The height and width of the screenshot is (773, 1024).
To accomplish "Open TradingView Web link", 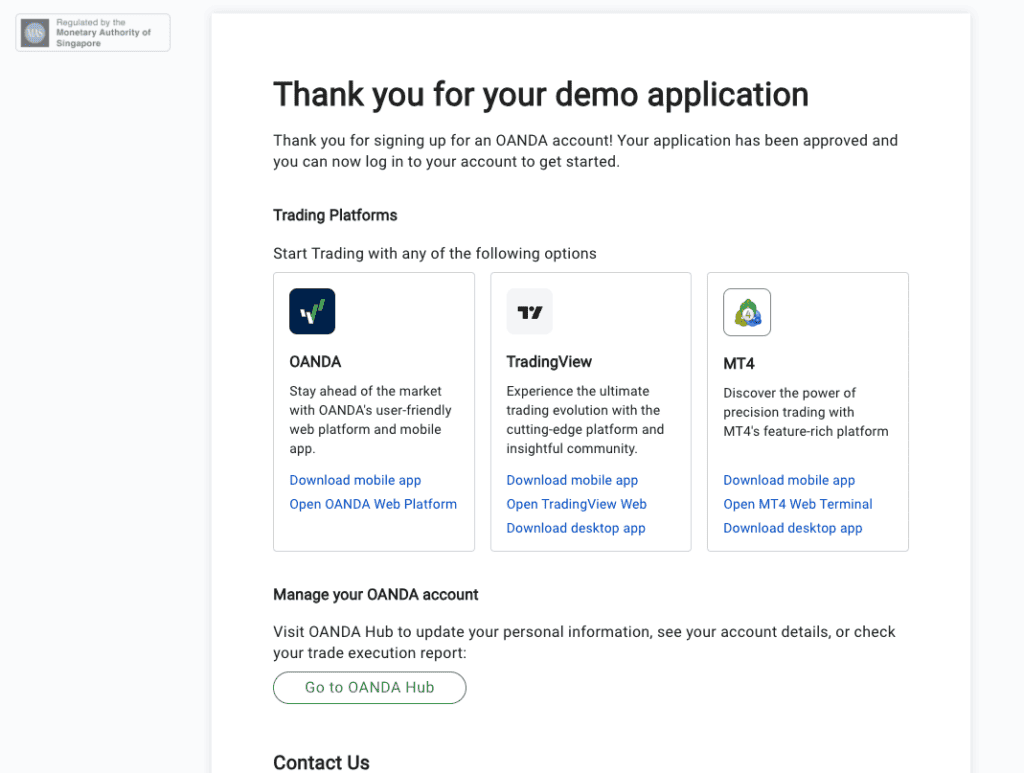I will [x=576, y=504].
